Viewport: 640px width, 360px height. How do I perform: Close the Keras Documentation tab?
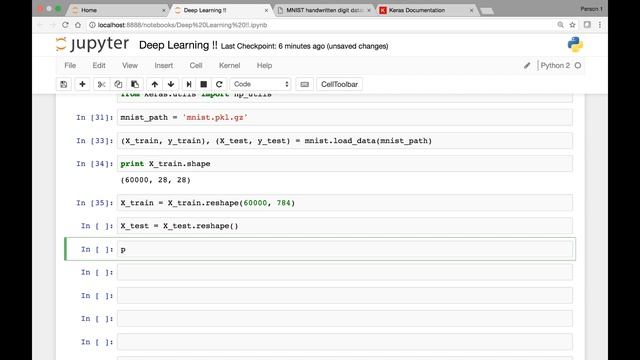tap(471, 10)
